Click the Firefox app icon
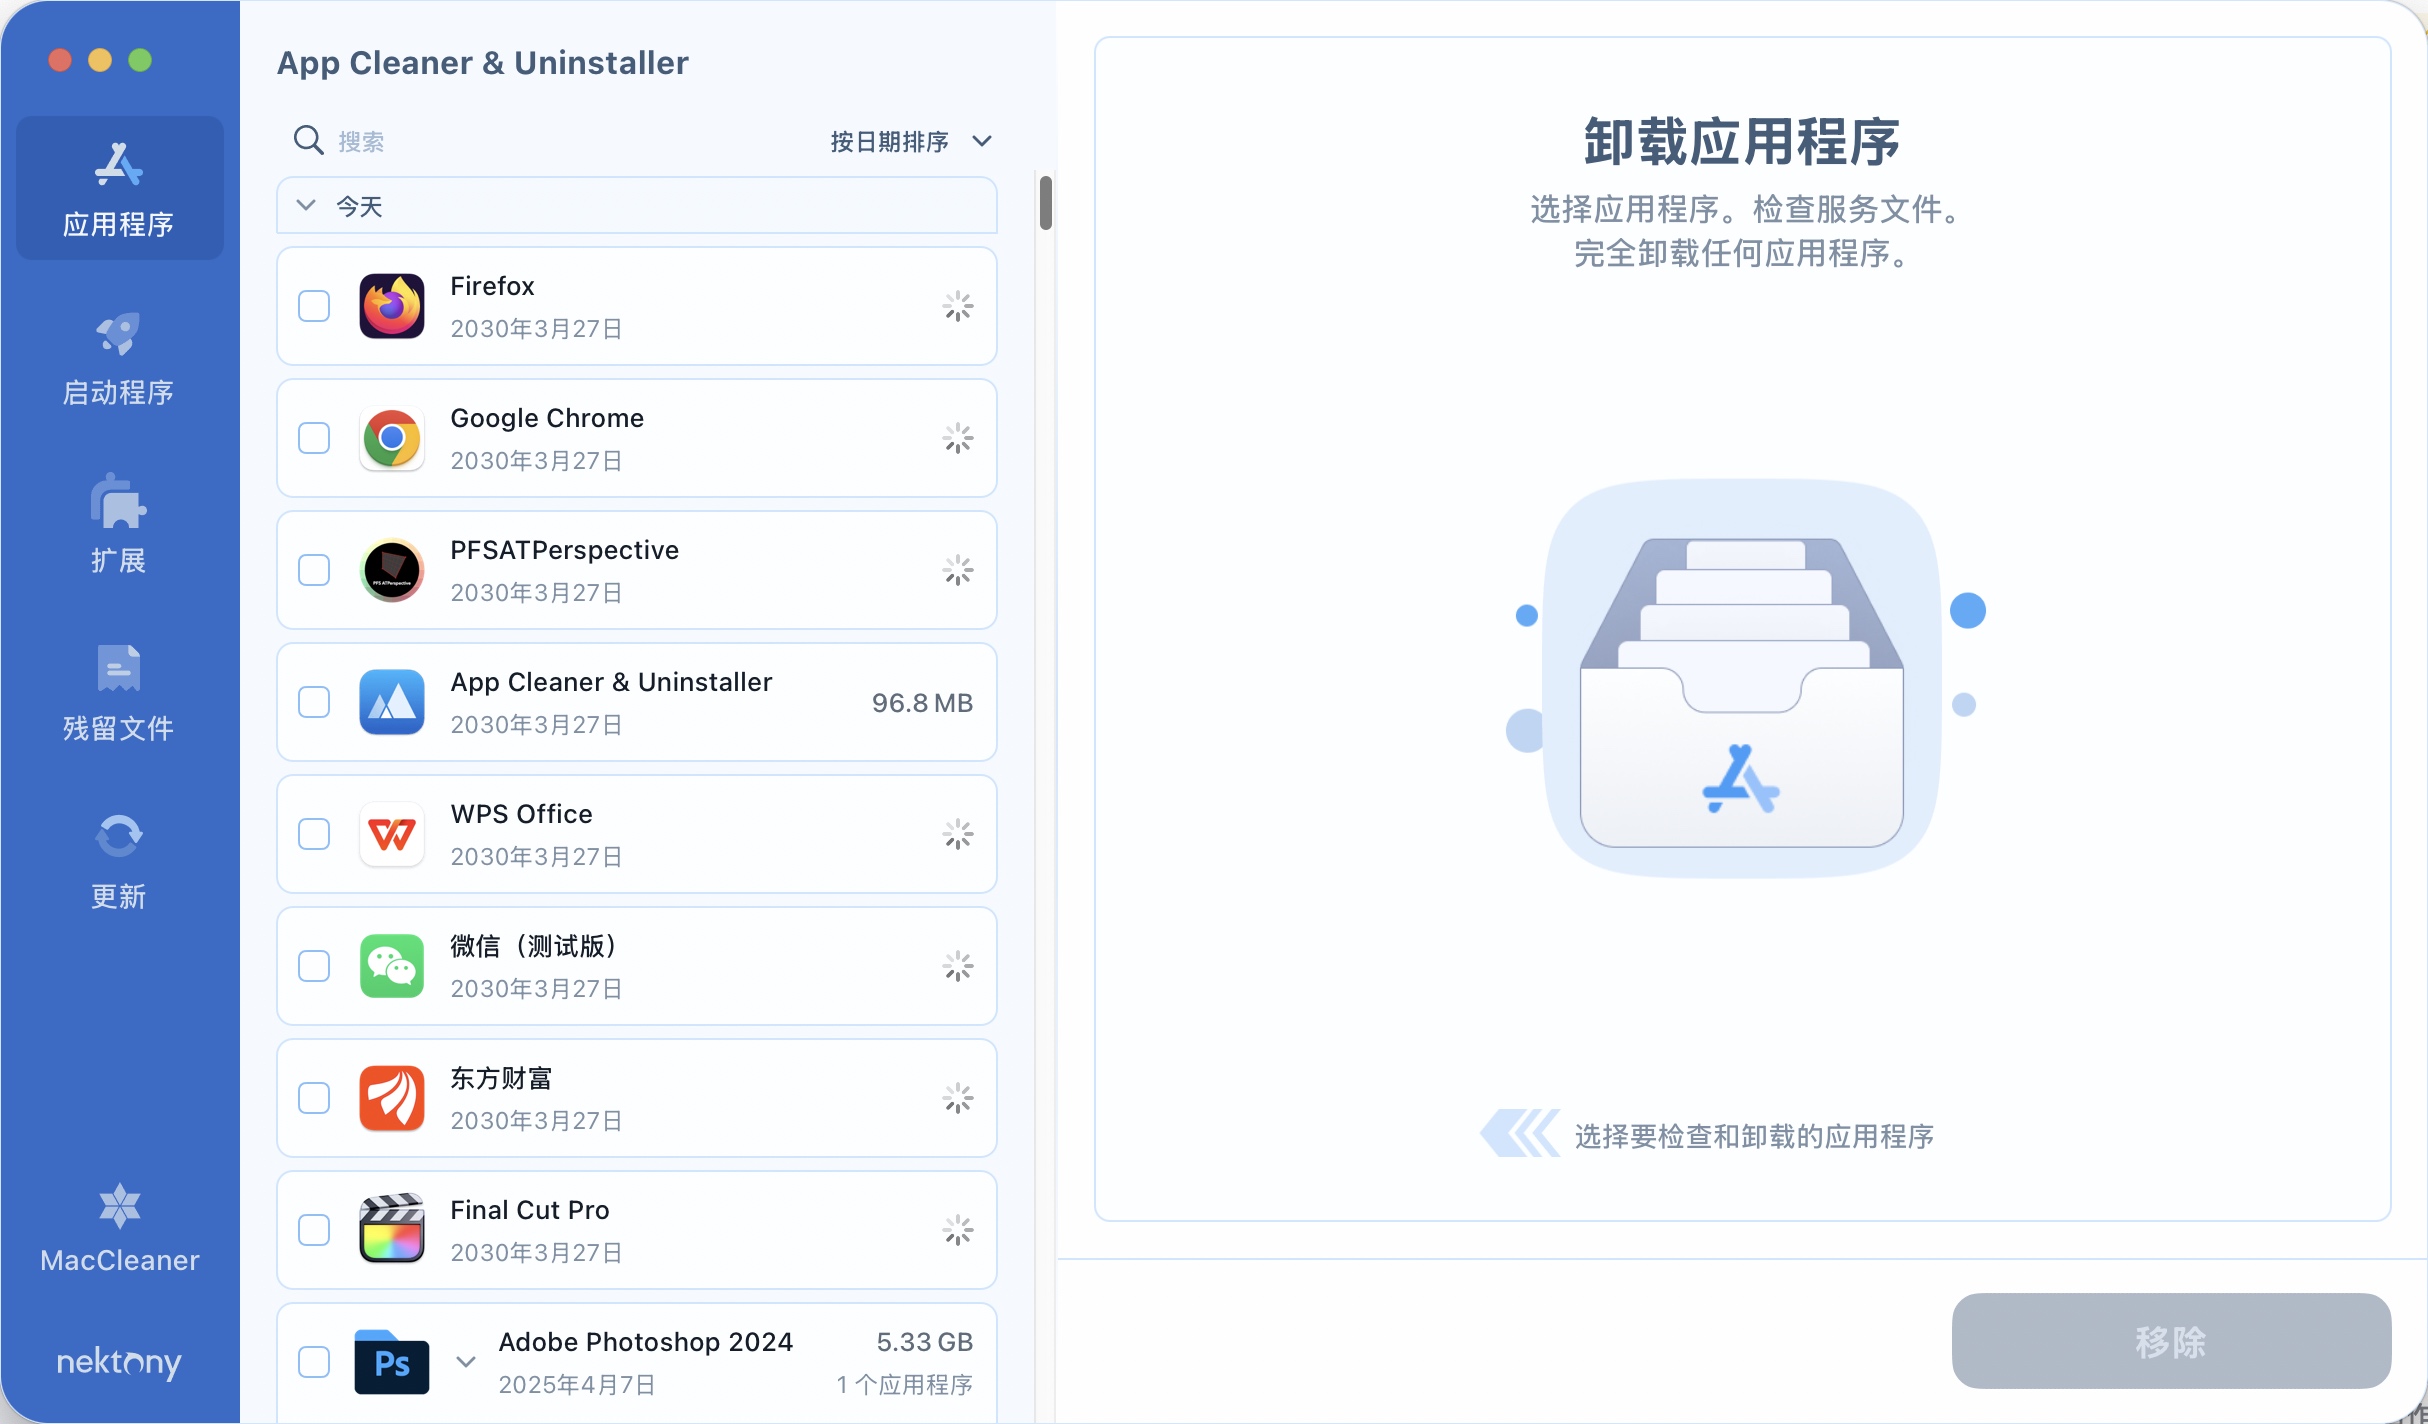This screenshot has width=2428, height=1424. (x=392, y=306)
